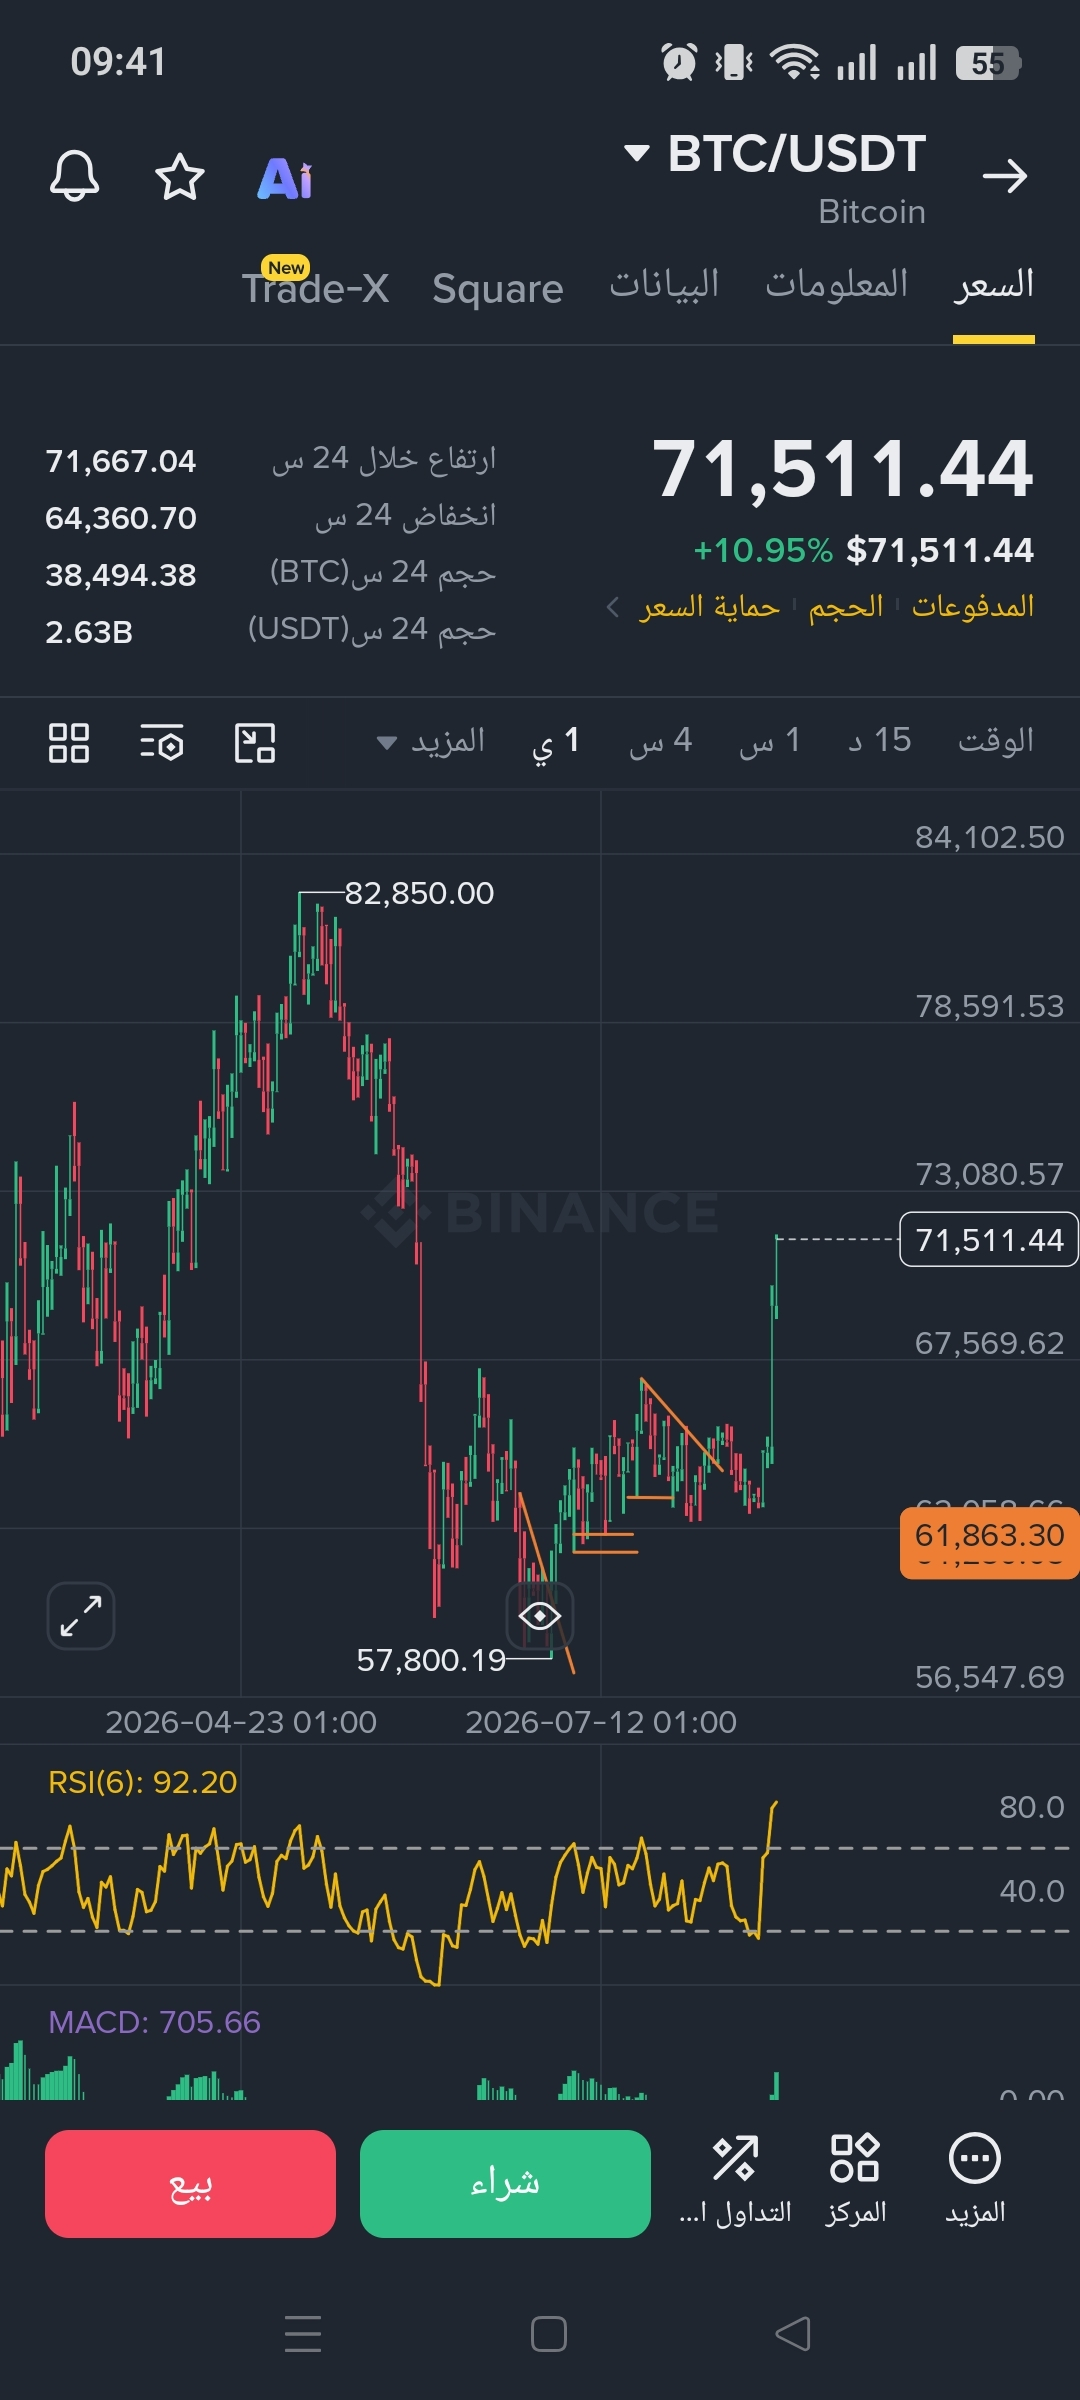Add BTC/USDT to favorites with star
Viewport: 1080px width, 2400px height.
(x=180, y=177)
